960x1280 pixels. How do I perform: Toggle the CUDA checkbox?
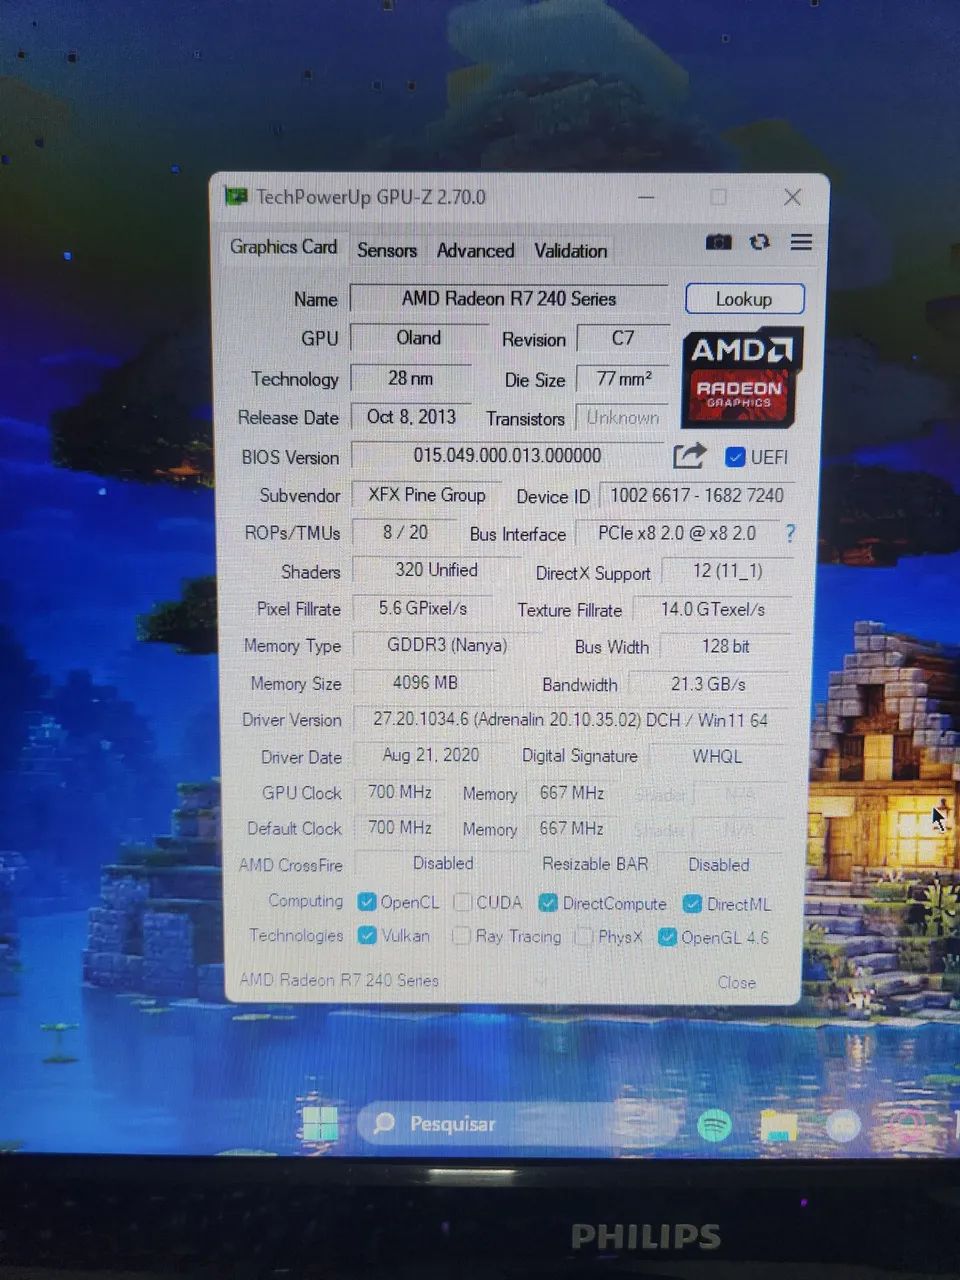coord(462,902)
